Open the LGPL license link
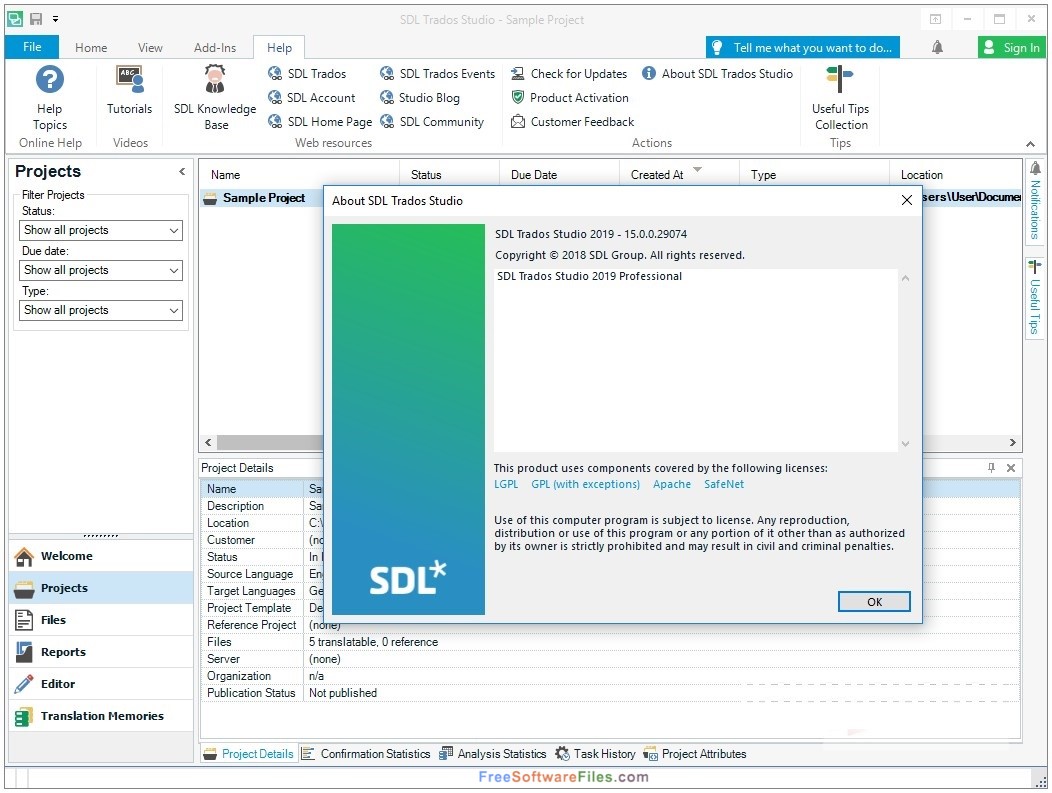This screenshot has width=1052, height=793. [506, 484]
